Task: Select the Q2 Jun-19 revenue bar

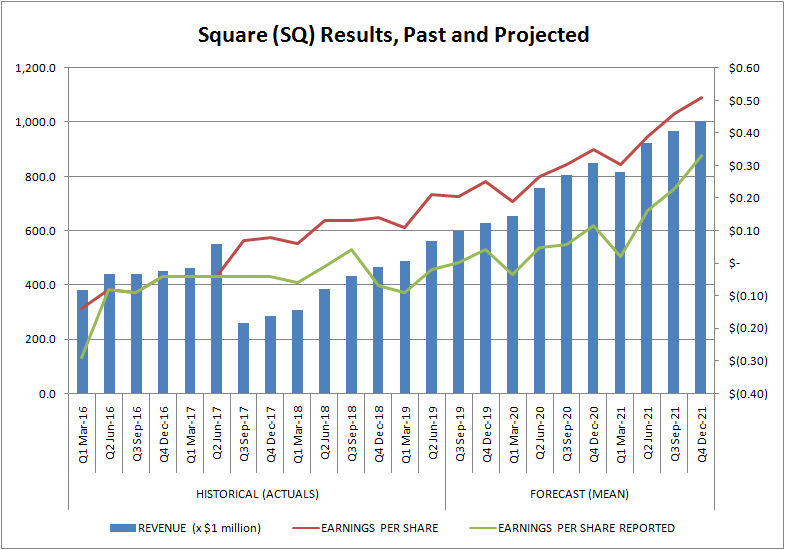Action: coord(432,317)
